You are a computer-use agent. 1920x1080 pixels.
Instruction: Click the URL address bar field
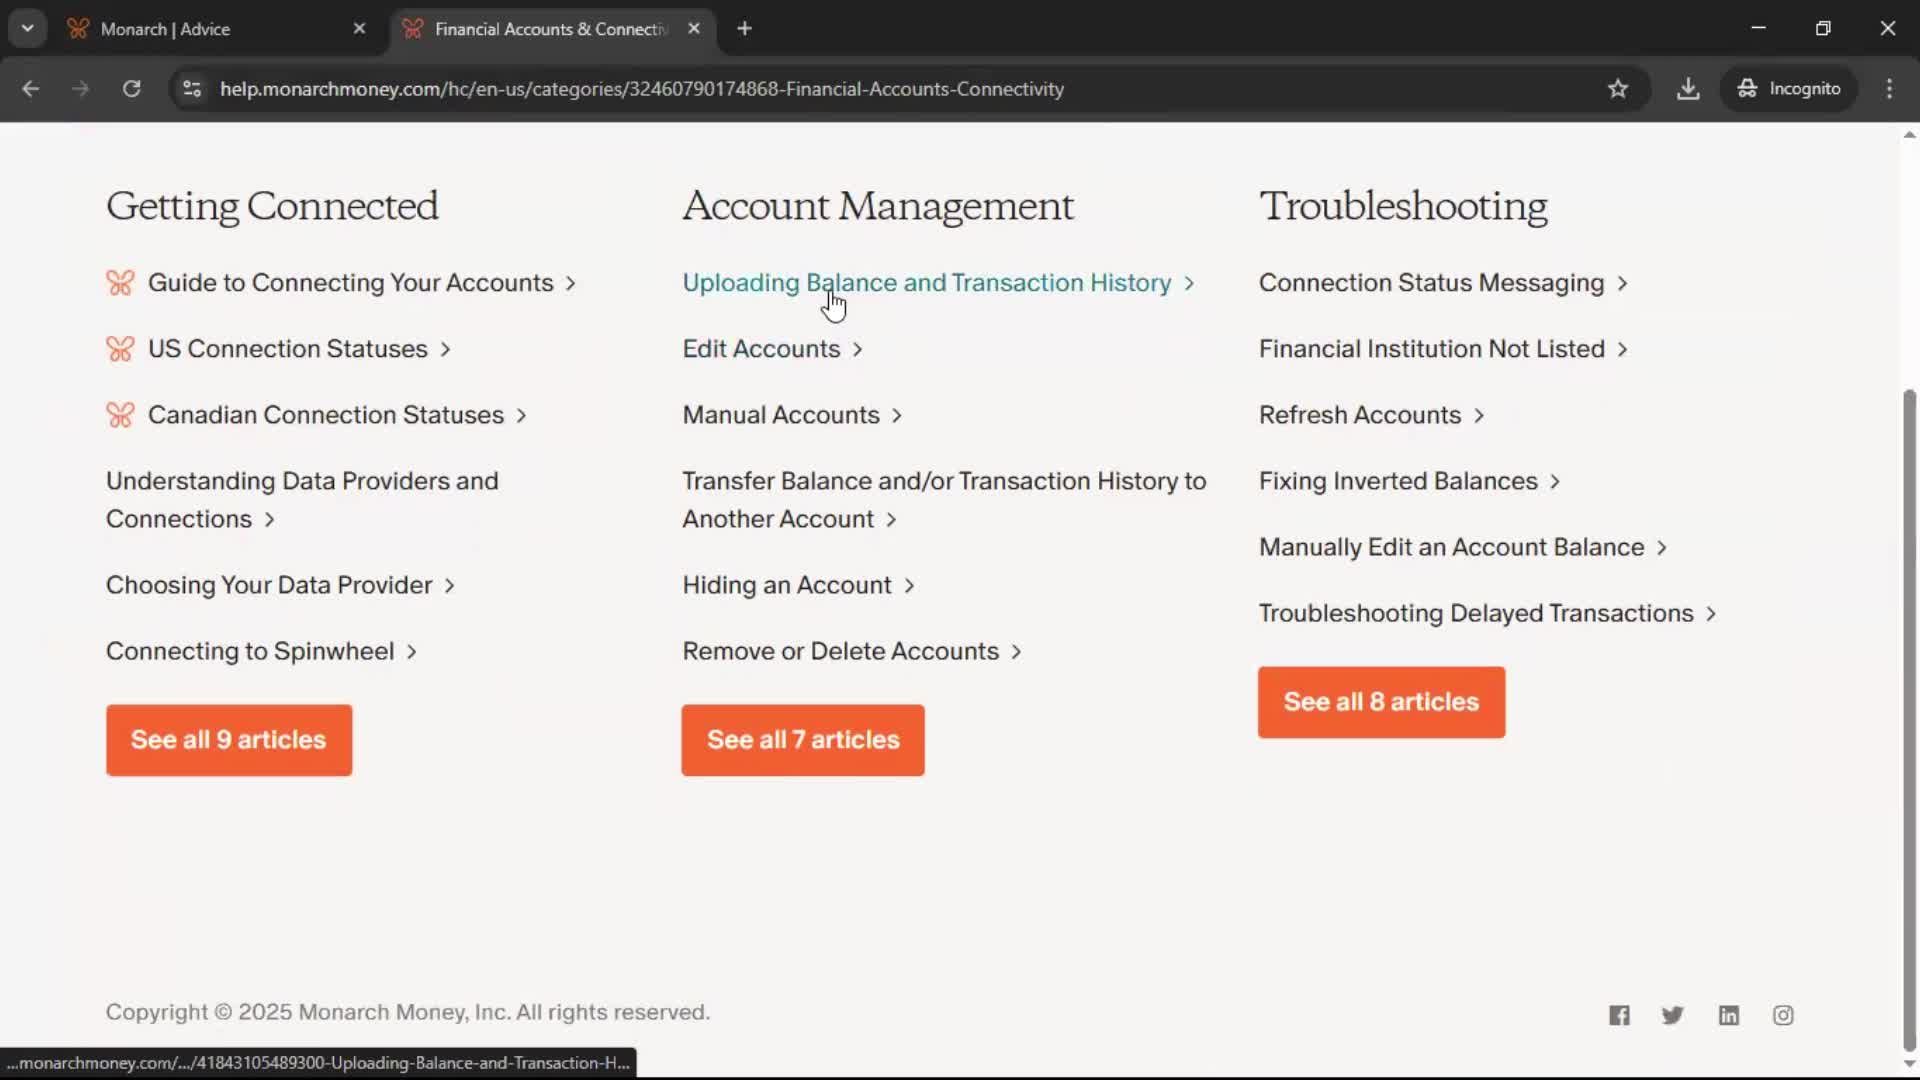(640, 89)
